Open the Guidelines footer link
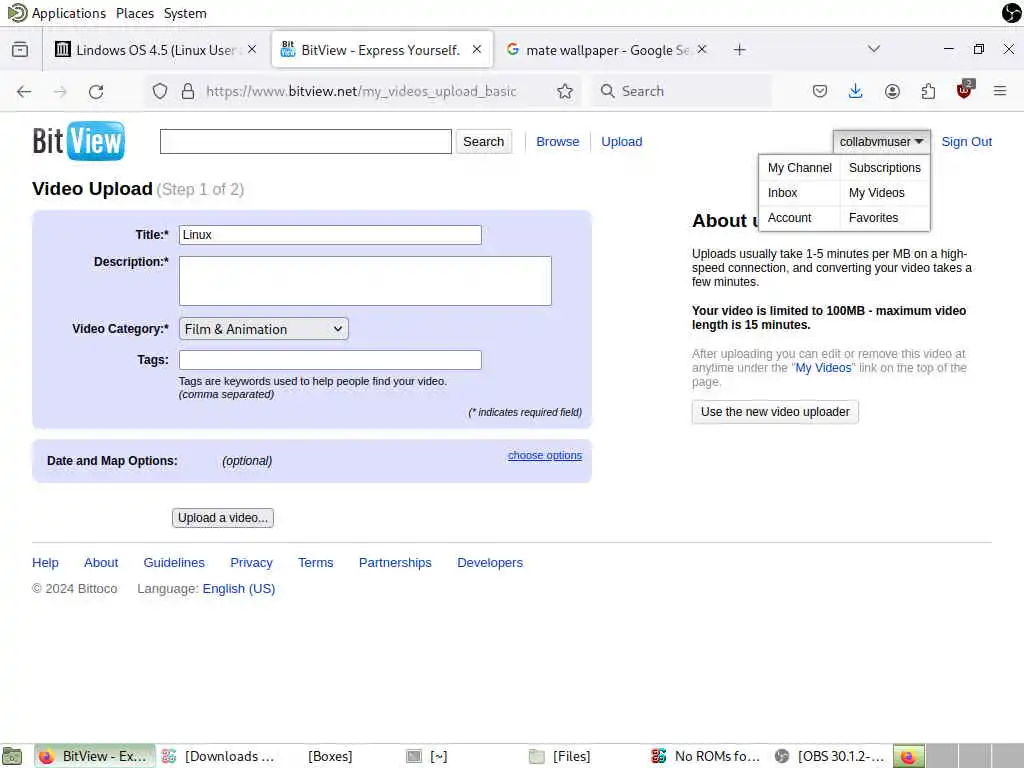The image size is (1024, 768). (174, 562)
